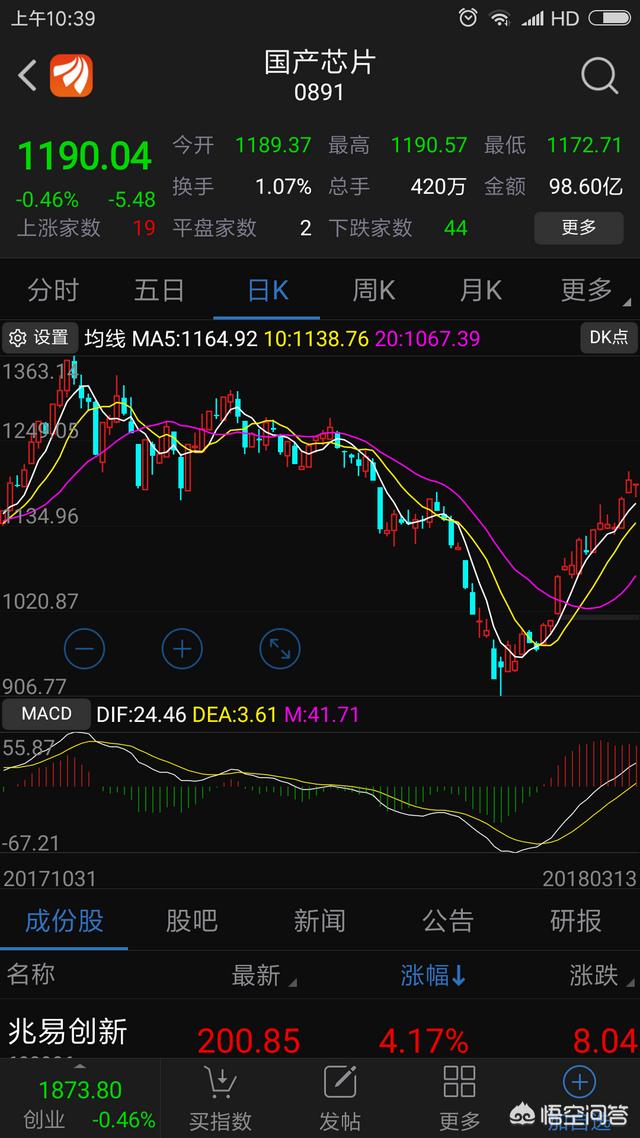Switch to 周K tab
This screenshot has width=640, height=1138.
373,290
